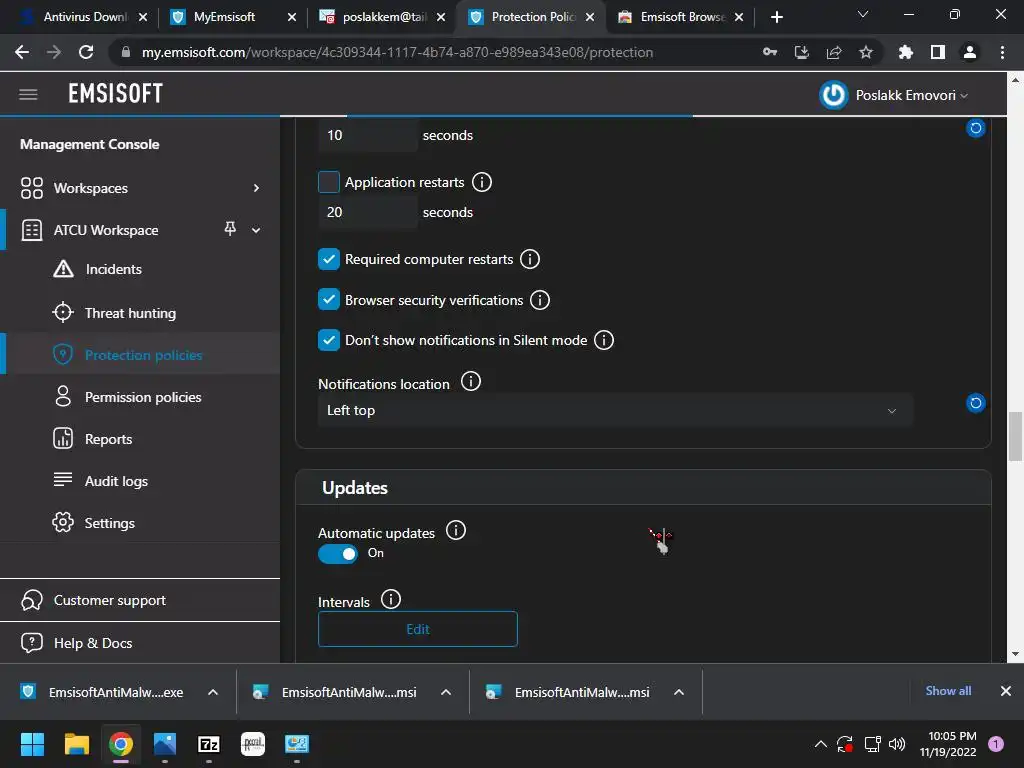Uncheck Required computer restarts

[328, 259]
